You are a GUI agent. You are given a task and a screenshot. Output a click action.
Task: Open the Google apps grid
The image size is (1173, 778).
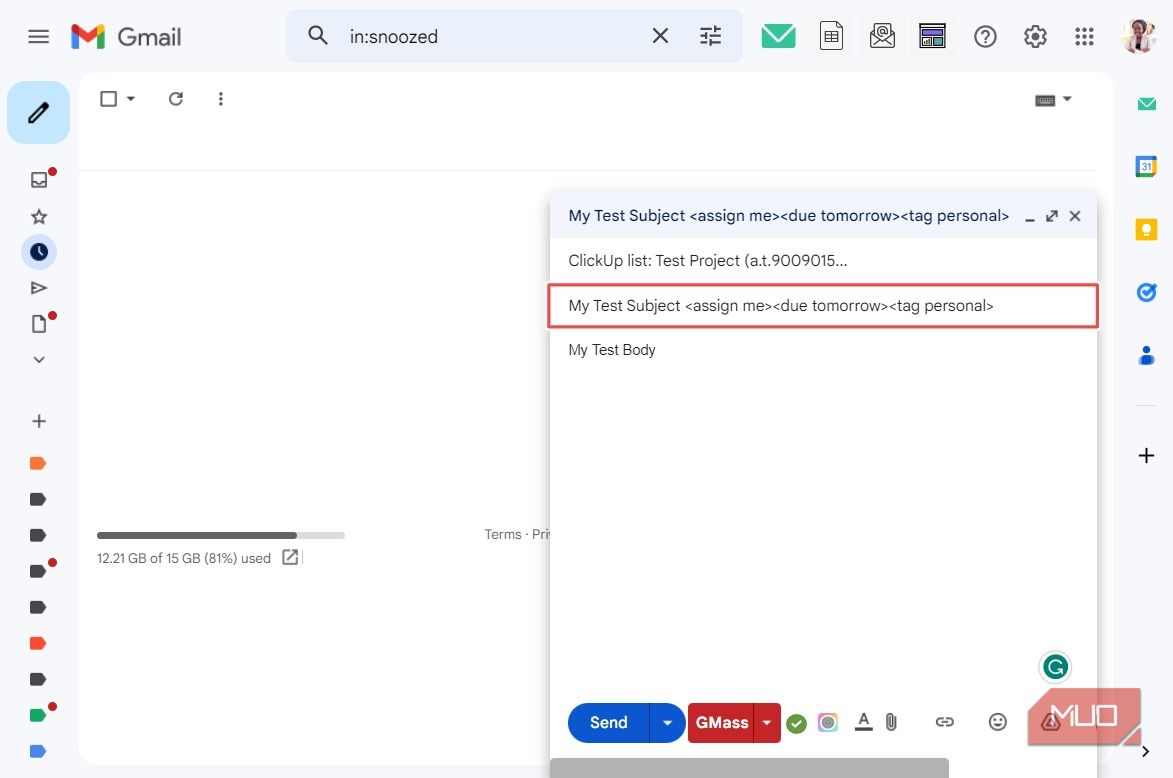click(x=1084, y=36)
